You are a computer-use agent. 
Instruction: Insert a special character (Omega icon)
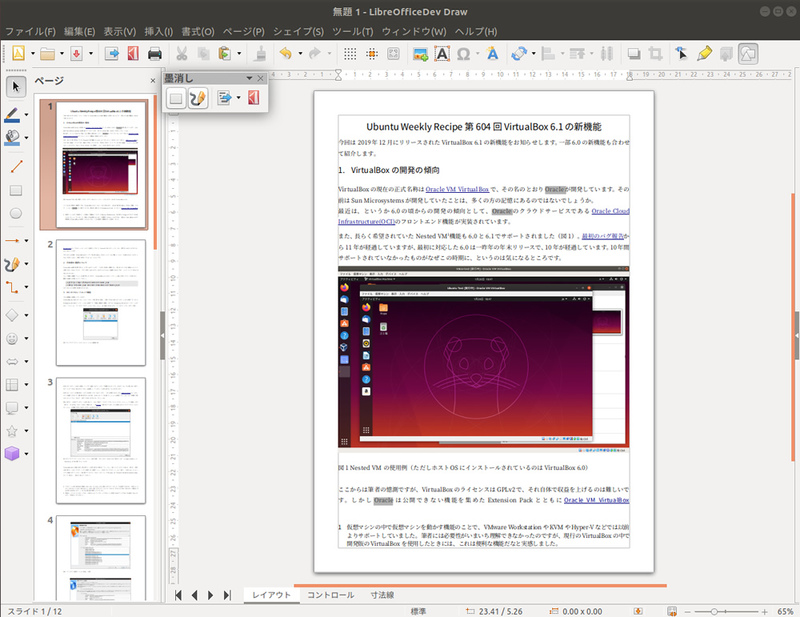(x=463, y=53)
